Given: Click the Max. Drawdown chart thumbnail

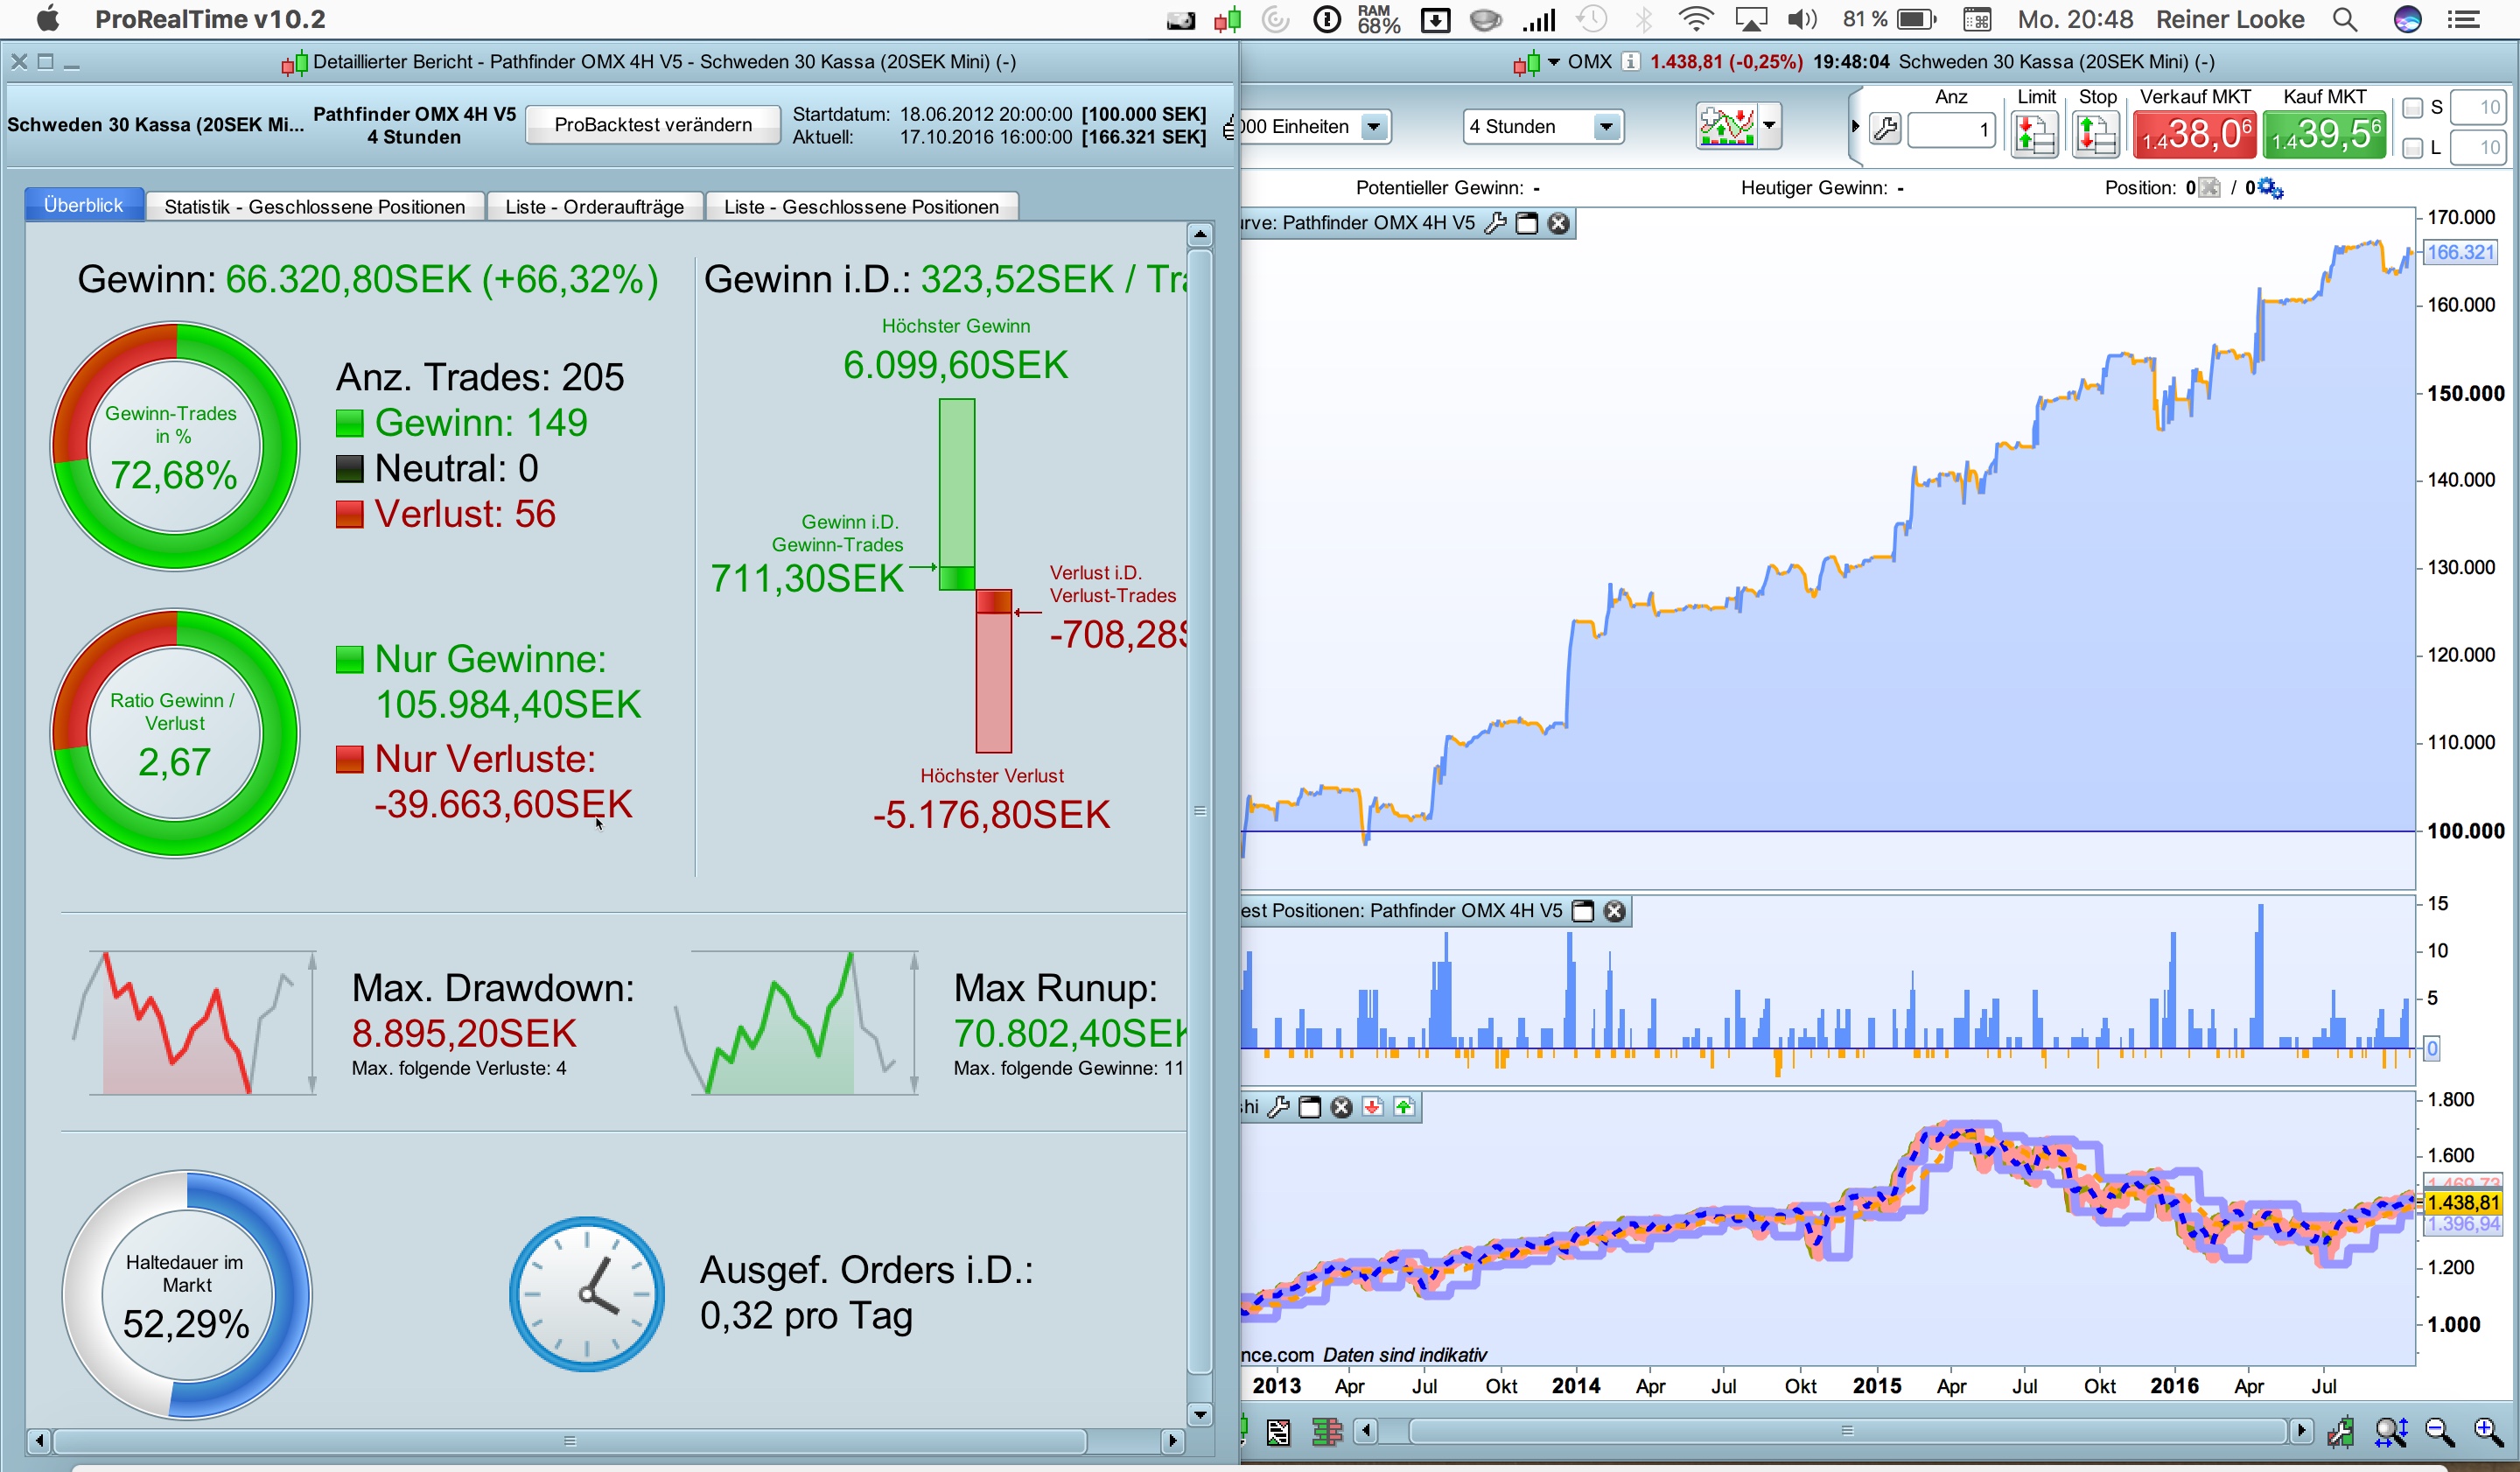Looking at the screenshot, I should (x=197, y=1023).
